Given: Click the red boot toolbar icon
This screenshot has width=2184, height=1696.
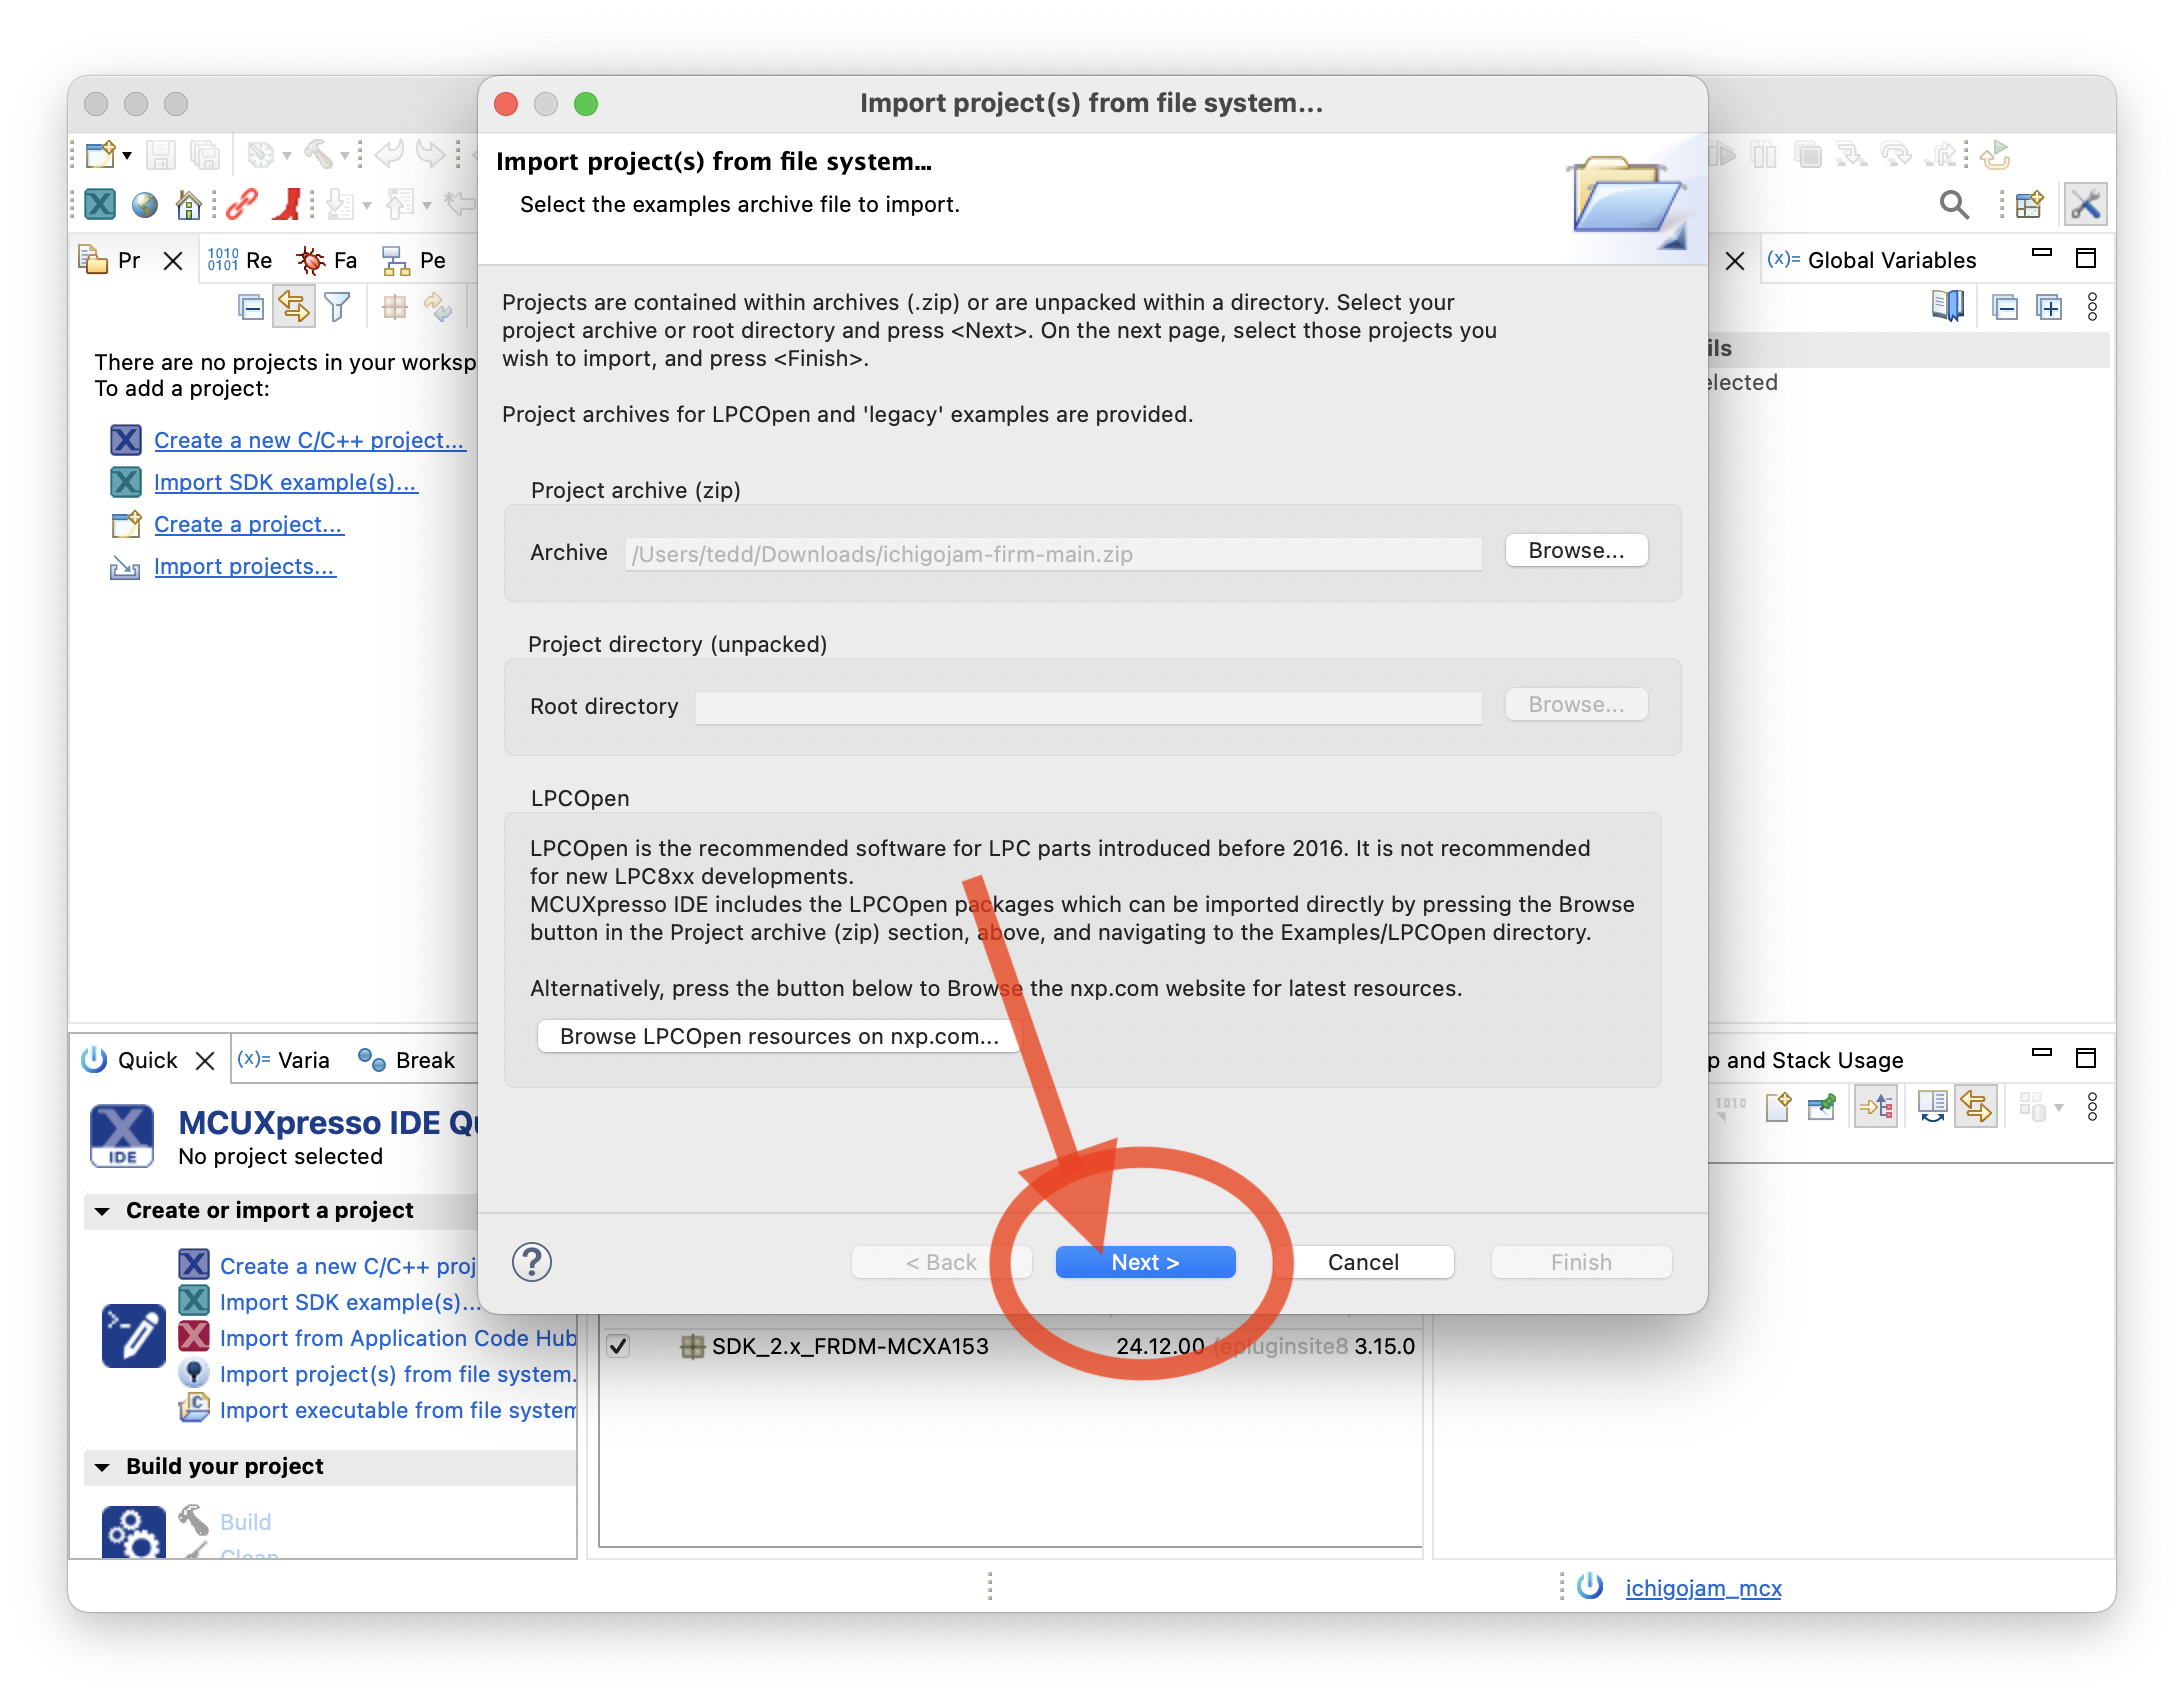Looking at the screenshot, I should click(288, 205).
